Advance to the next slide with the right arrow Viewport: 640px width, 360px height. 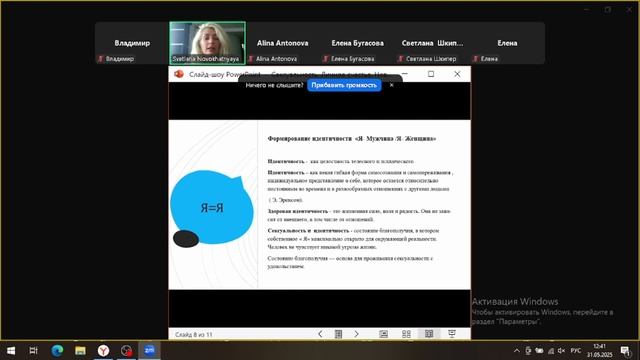coord(356,334)
